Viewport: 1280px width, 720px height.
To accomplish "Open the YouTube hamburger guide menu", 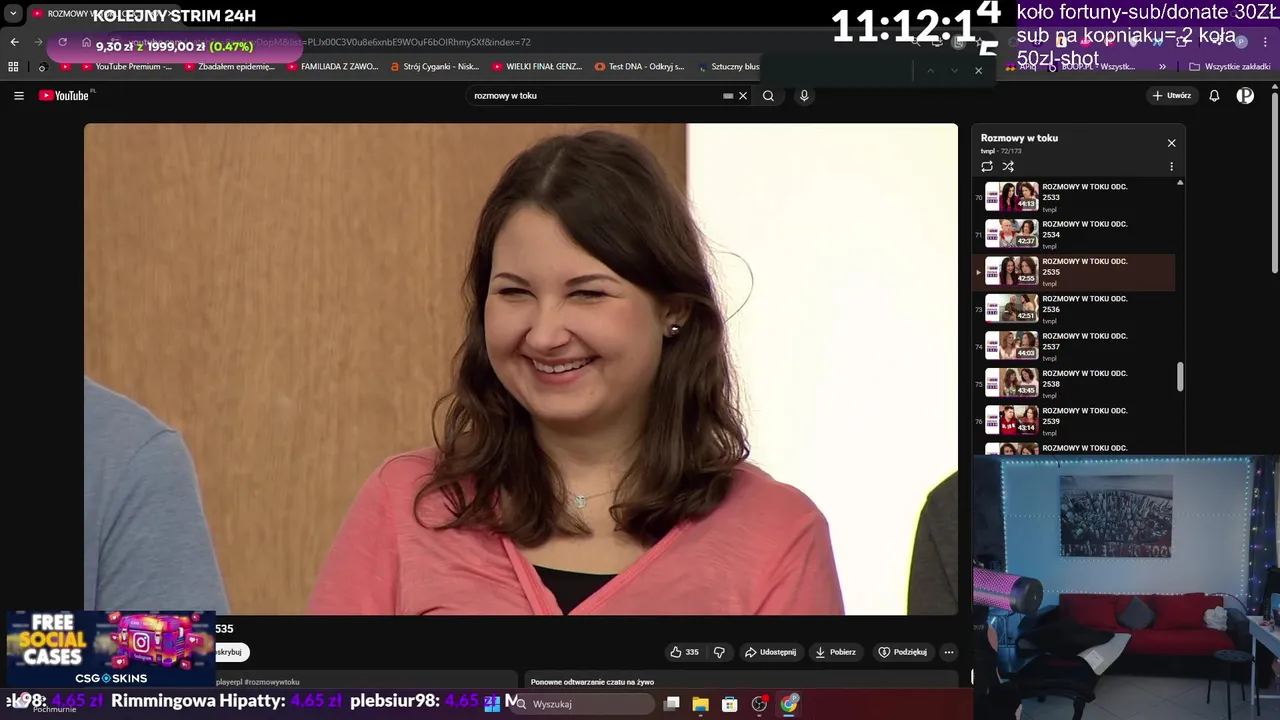I will tap(19, 96).
